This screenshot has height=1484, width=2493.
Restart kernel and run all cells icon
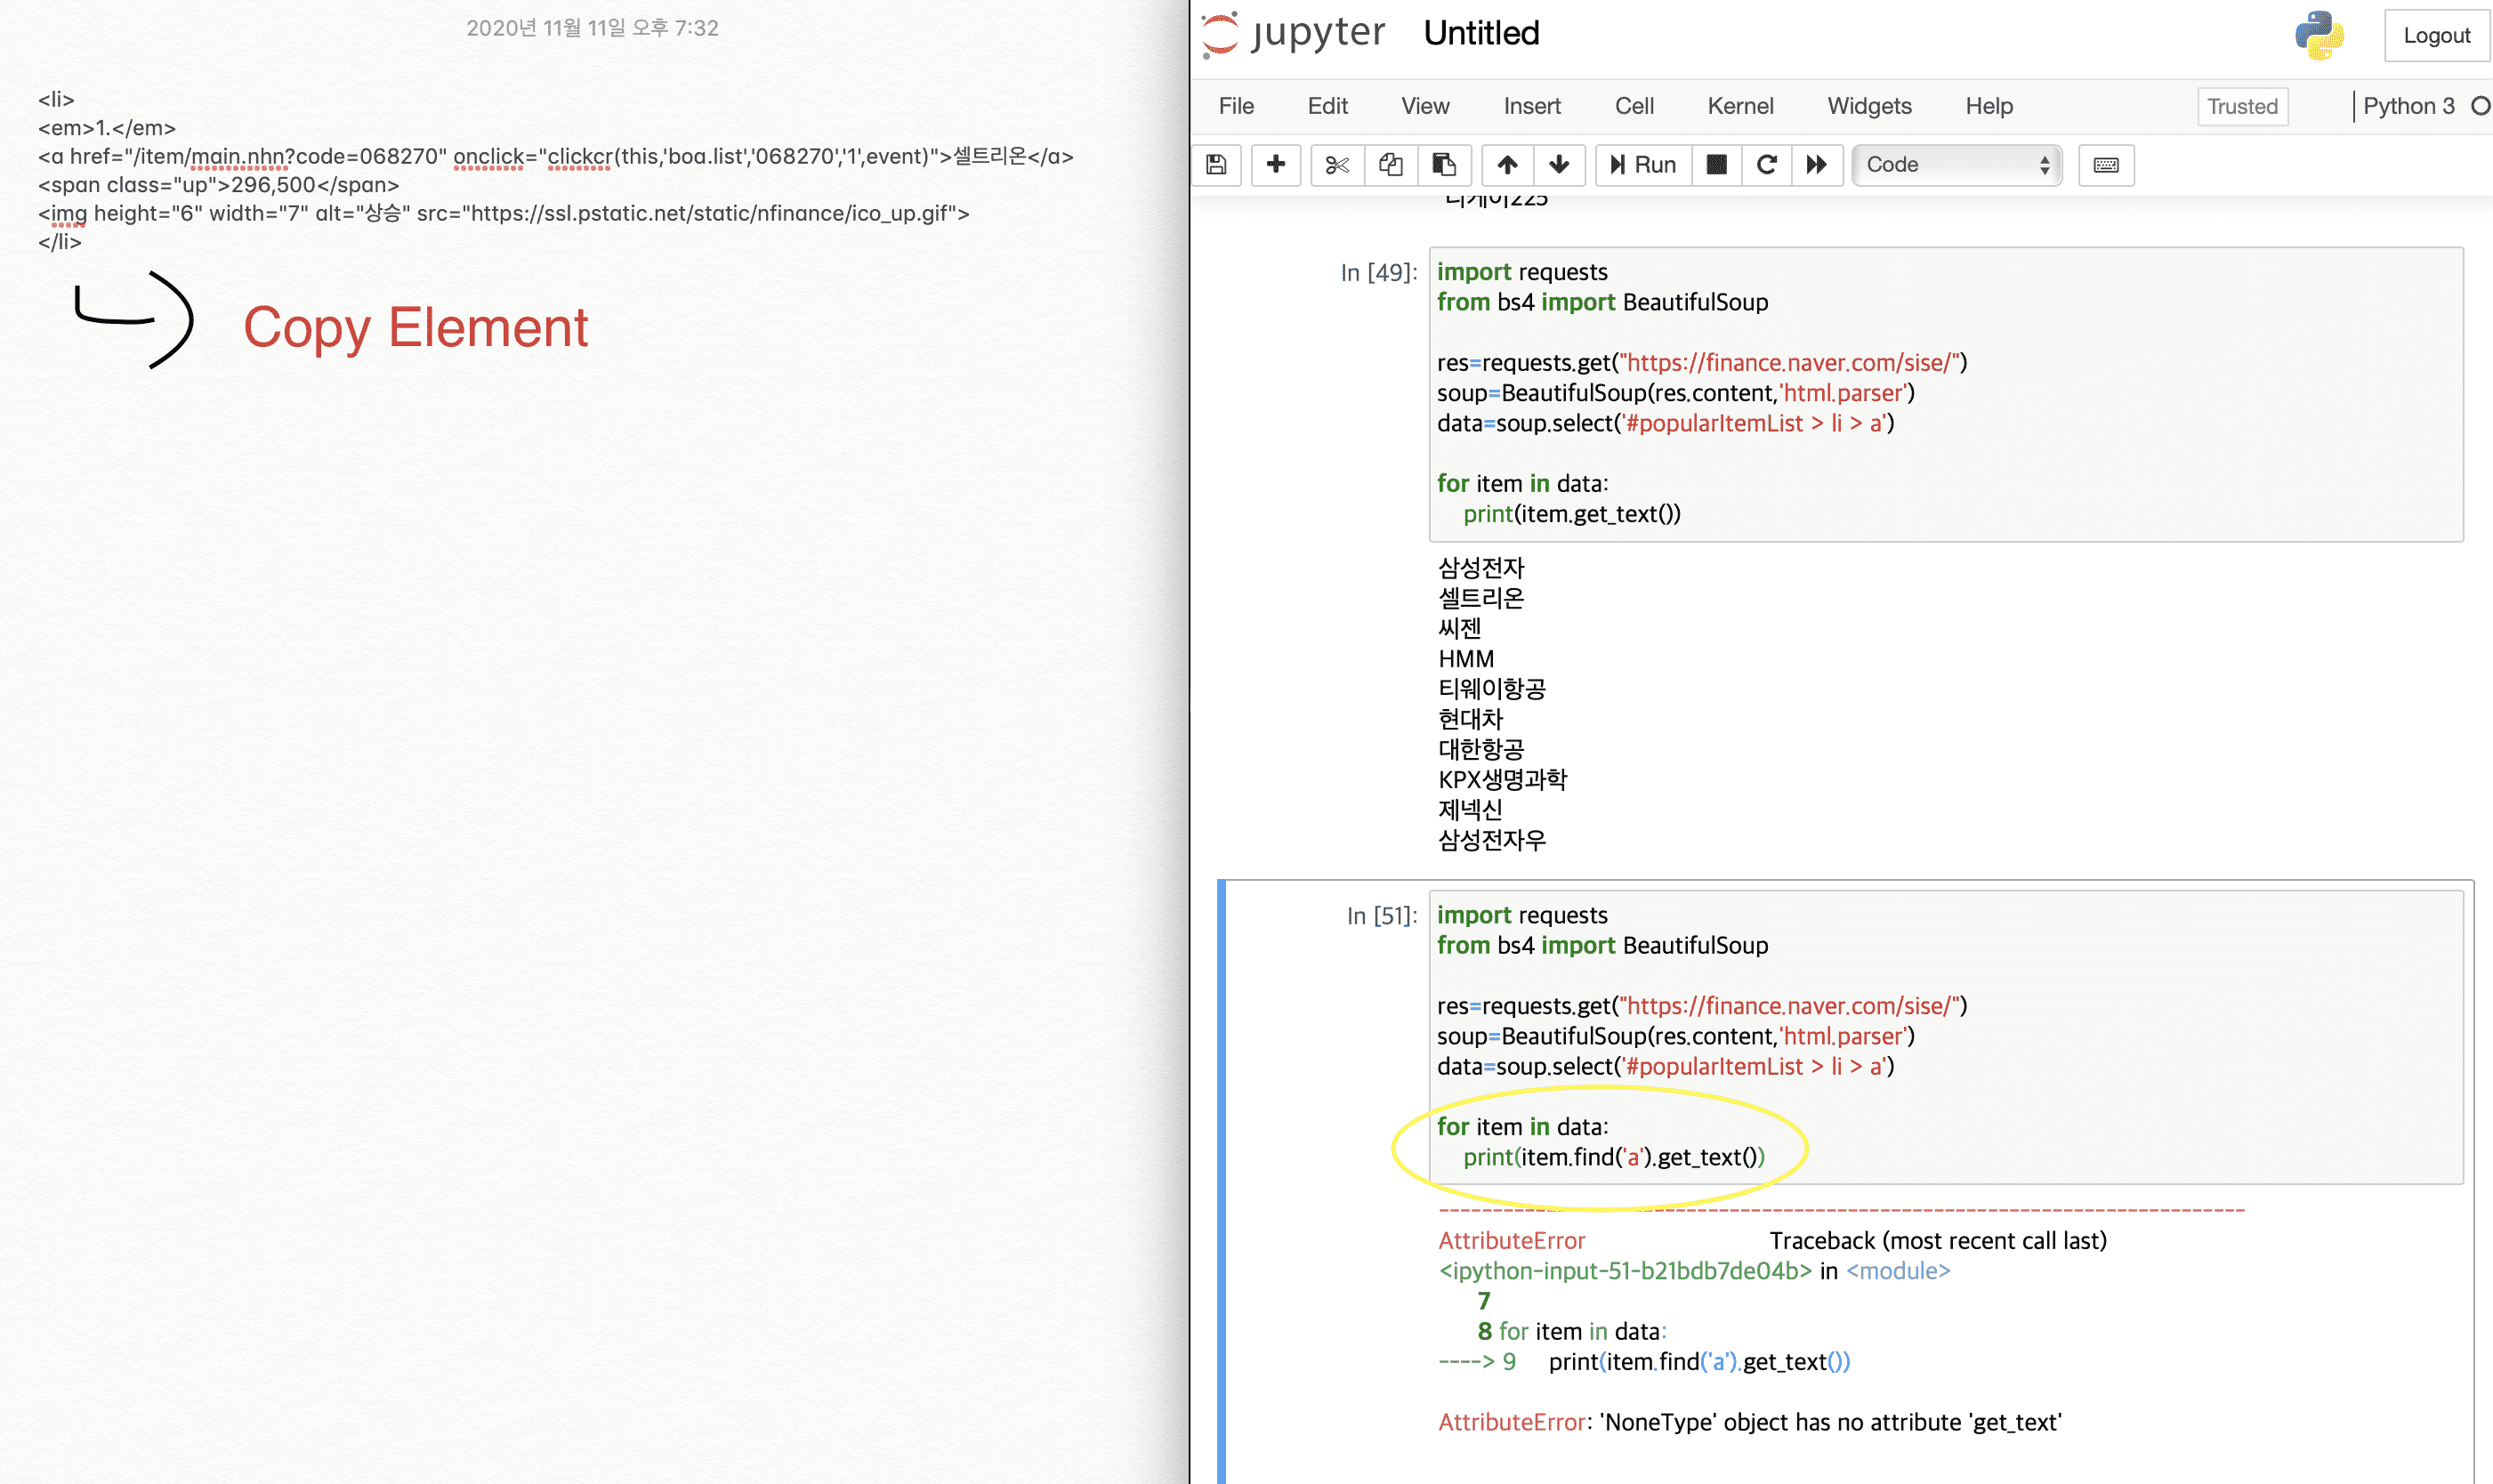(1817, 165)
